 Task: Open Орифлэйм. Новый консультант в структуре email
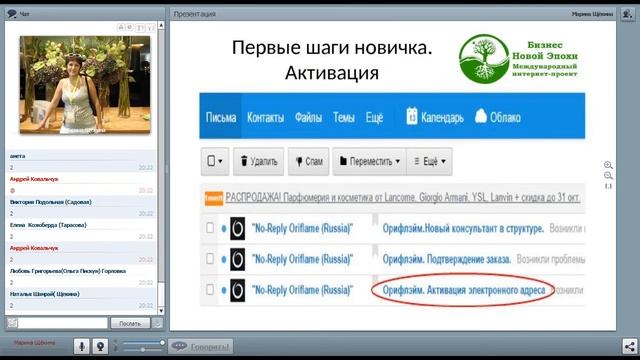(463, 228)
